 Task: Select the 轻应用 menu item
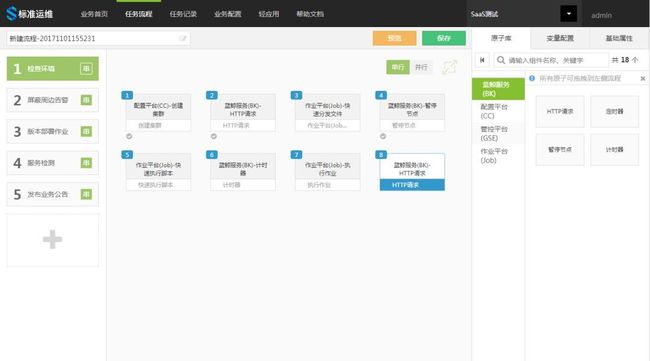click(269, 14)
